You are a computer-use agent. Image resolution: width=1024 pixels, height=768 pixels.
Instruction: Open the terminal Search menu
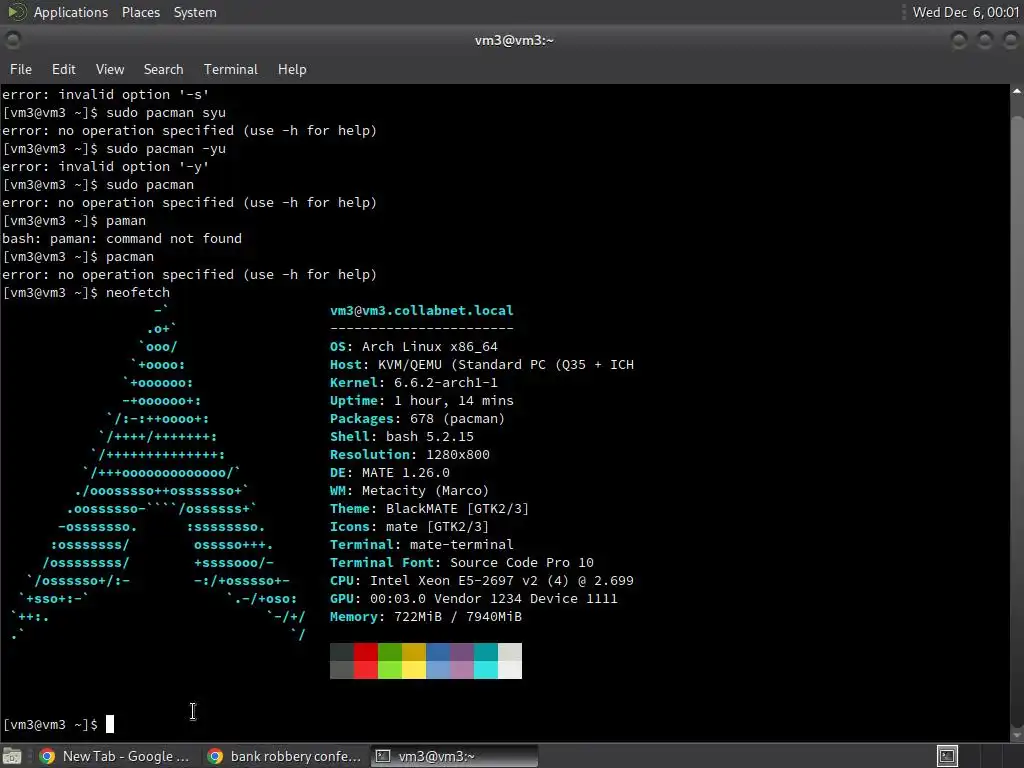point(163,69)
